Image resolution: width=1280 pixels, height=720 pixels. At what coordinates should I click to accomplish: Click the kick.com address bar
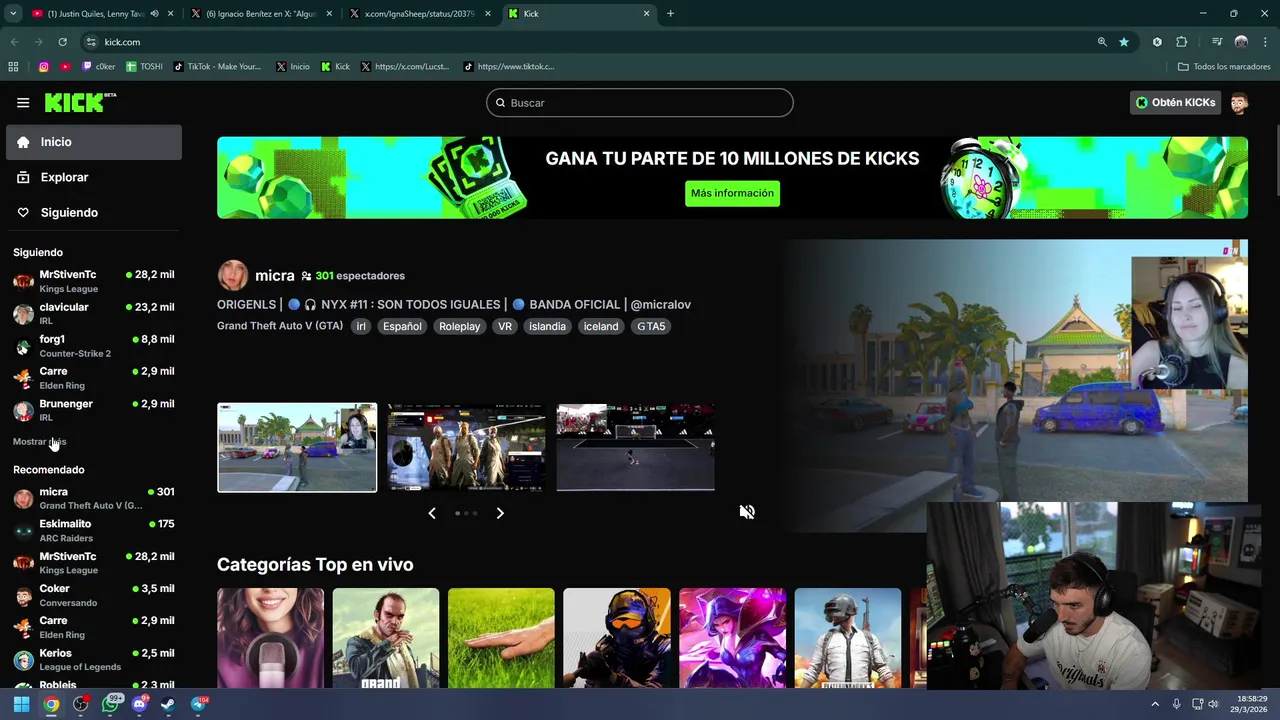click(x=590, y=42)
